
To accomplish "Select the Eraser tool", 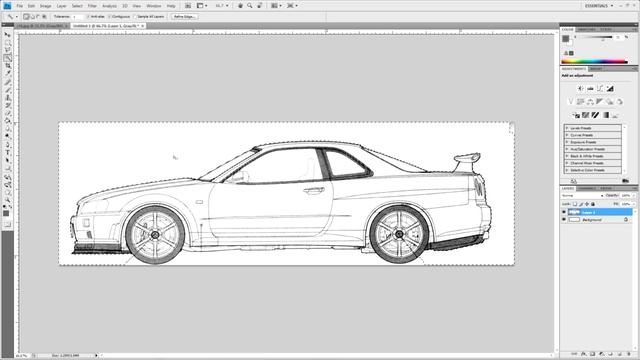I will coord(7,113).
